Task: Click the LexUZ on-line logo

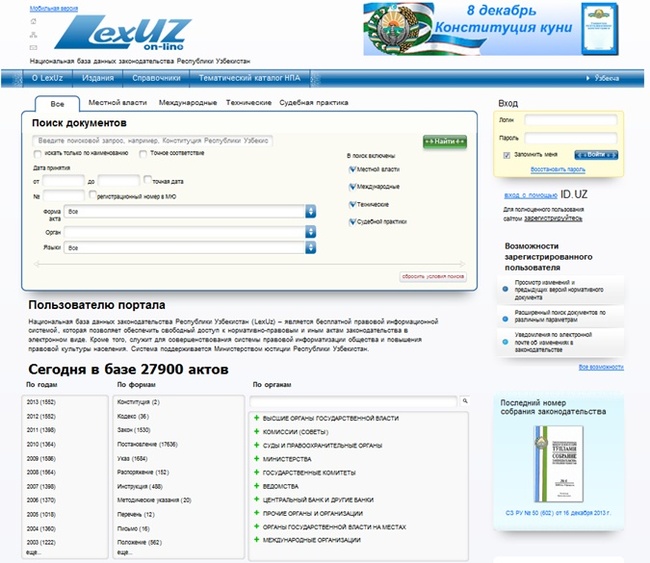Action: (123, 33)
